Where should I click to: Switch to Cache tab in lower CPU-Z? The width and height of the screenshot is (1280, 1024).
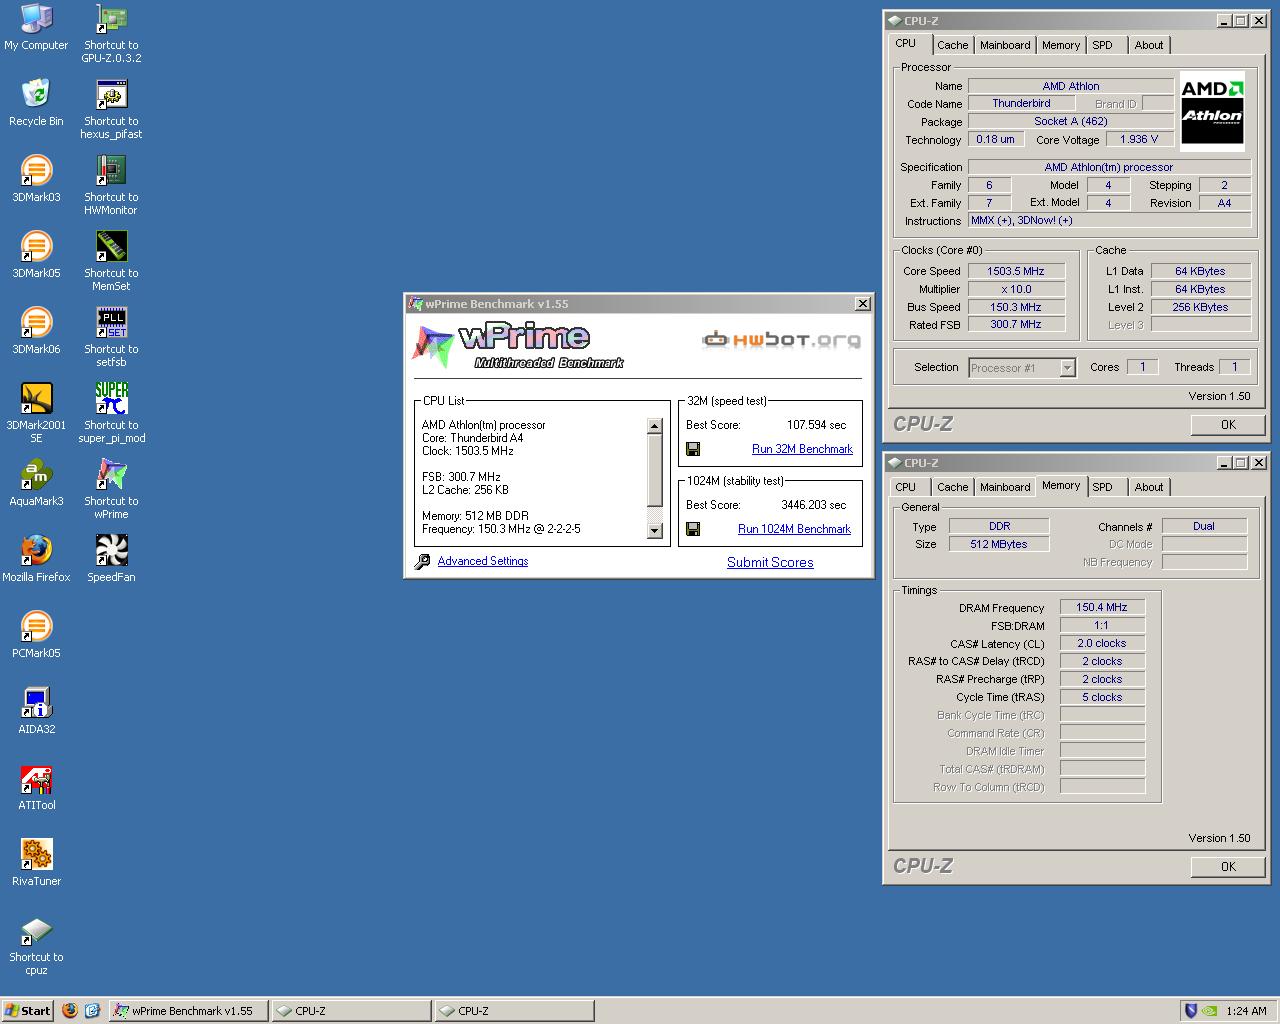point(952,487)
